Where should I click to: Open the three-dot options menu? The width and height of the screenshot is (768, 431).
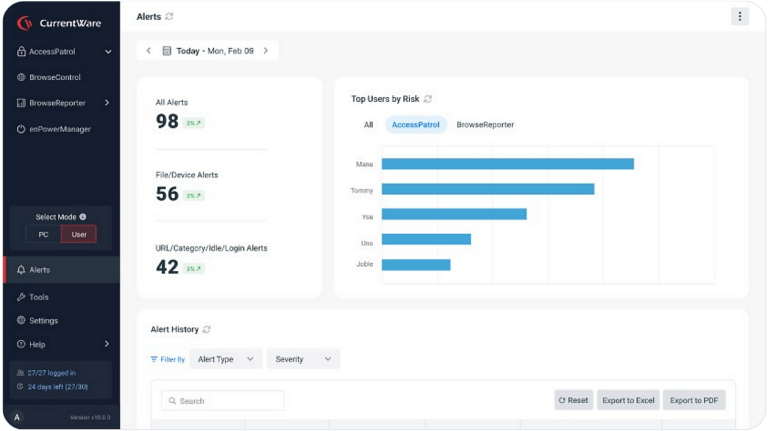pyautogui.click(x=740, y=17)
